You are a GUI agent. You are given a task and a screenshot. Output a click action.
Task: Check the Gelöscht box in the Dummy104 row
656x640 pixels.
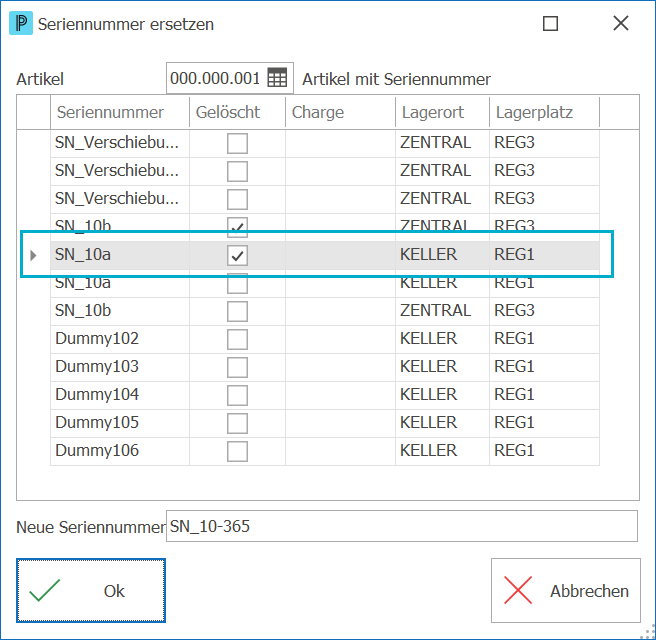(237, 395)
